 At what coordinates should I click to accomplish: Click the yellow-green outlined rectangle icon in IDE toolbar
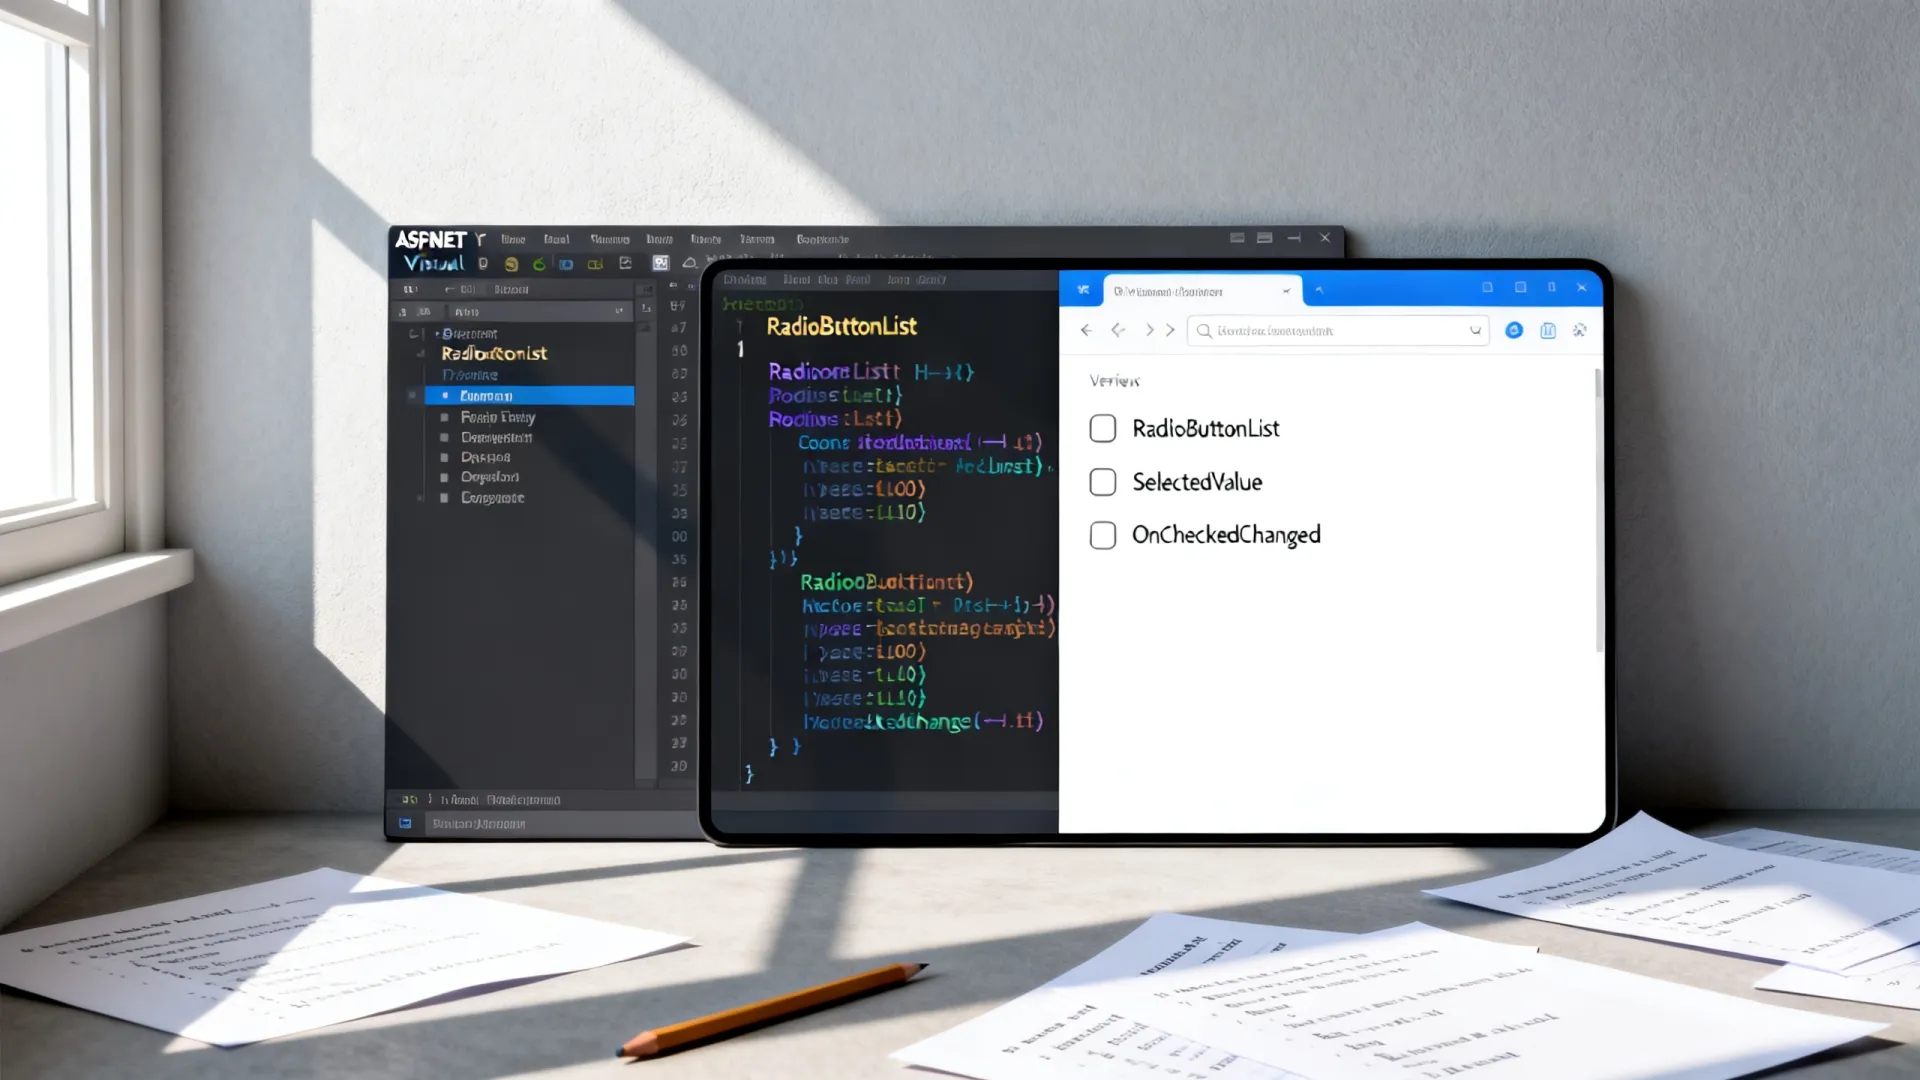point(595,264)
